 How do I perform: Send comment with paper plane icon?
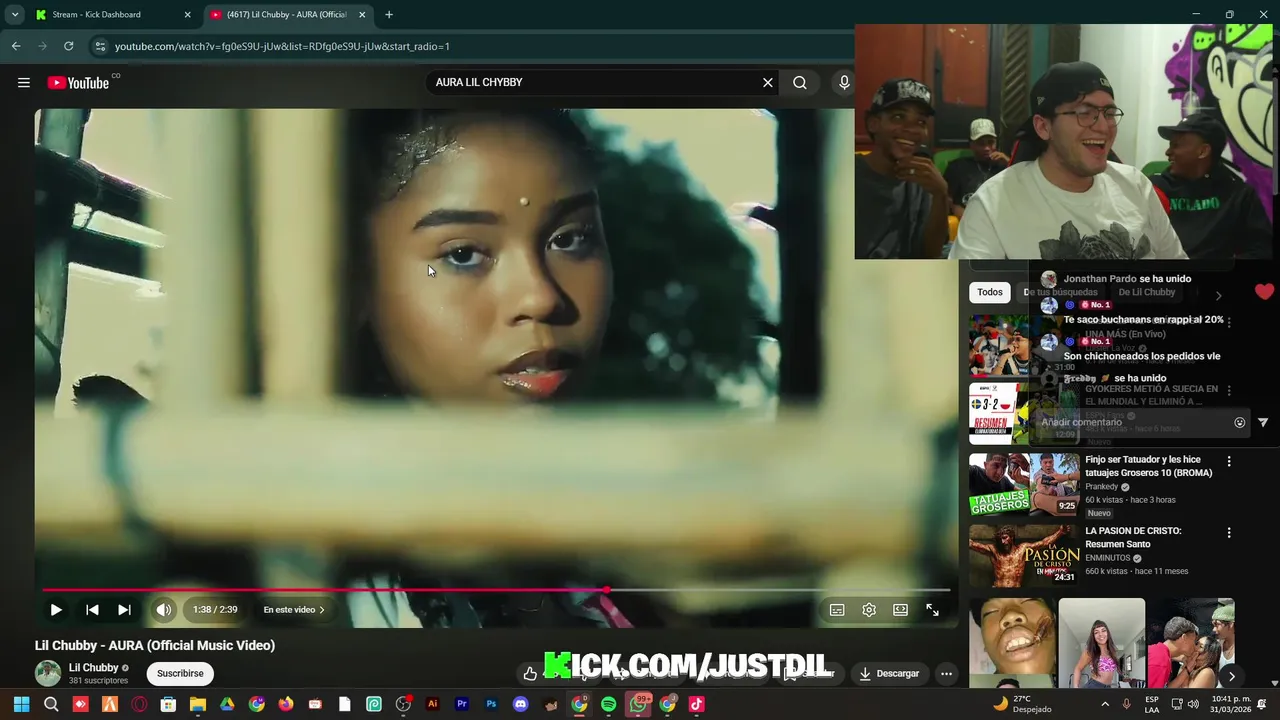click(1263, 422)
